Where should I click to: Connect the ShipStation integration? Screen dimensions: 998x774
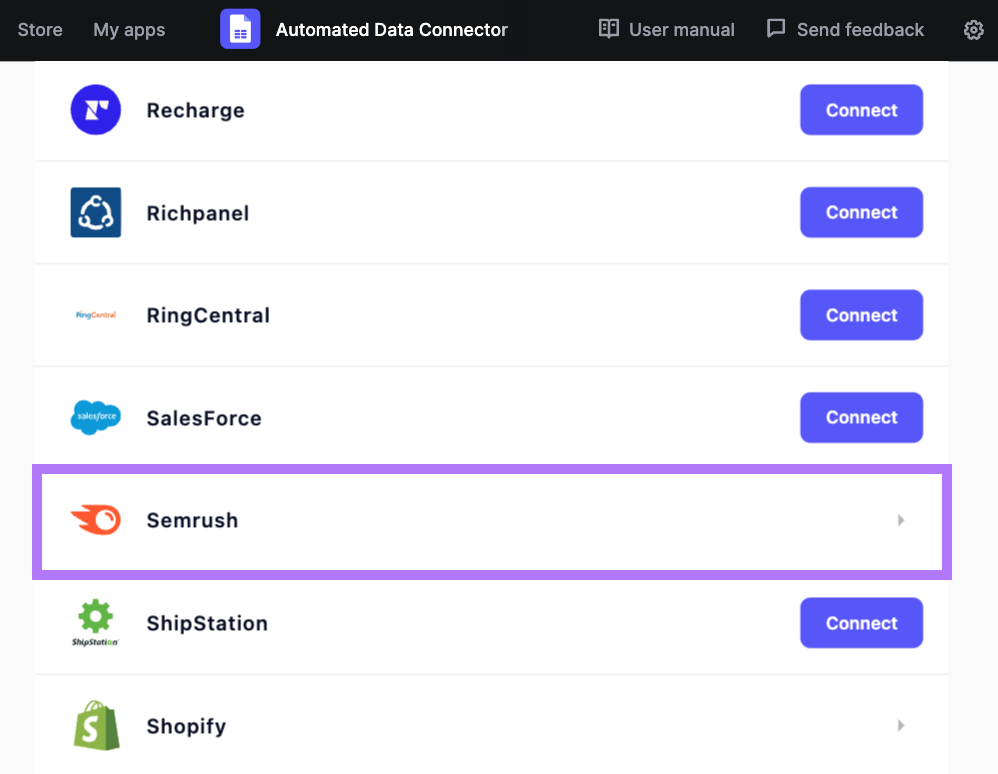[x=861, y=622]
